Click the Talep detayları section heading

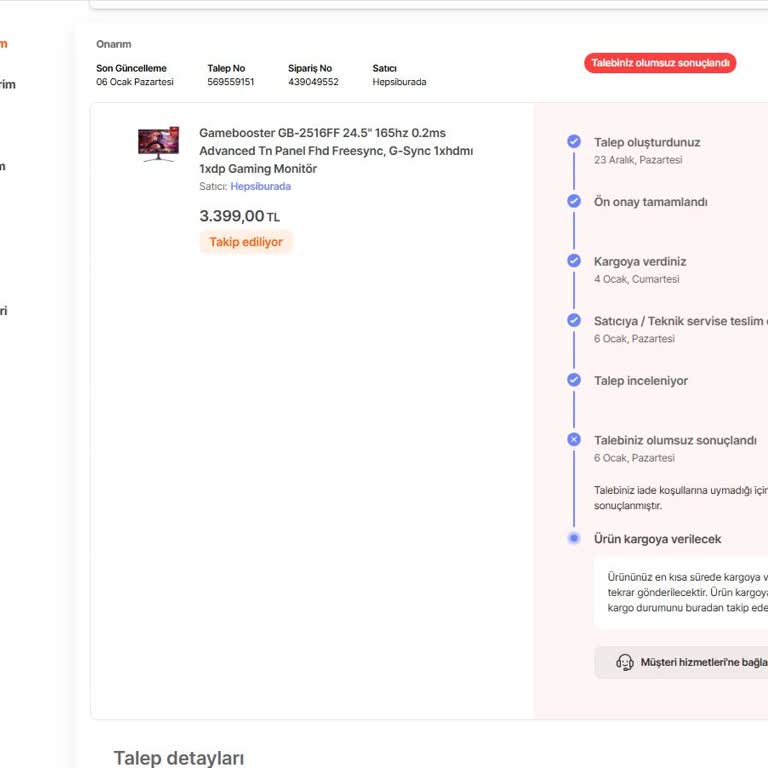click(x=178, y=758)
